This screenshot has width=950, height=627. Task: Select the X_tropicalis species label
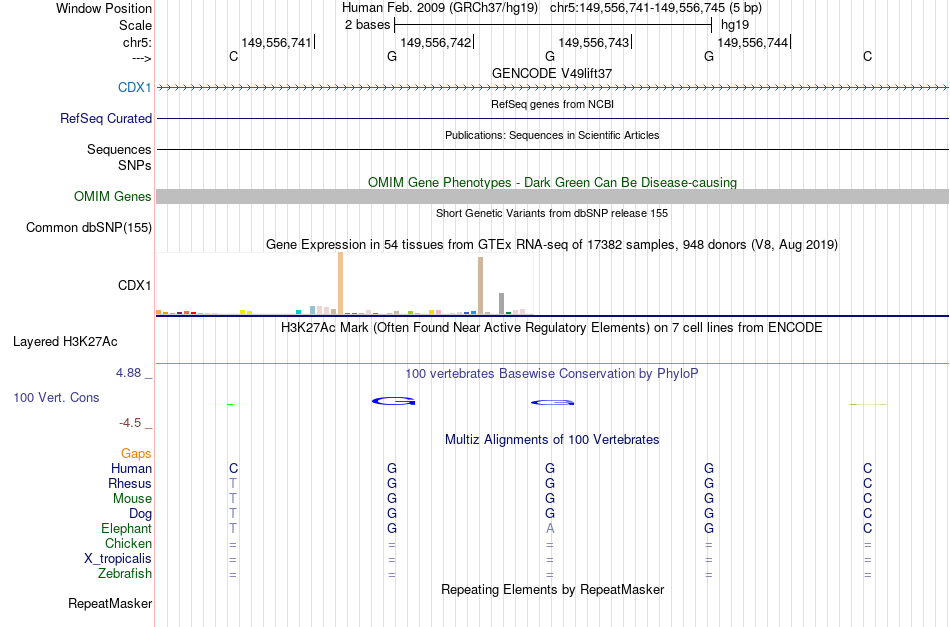pyautogui.click(x=118, y=559)
